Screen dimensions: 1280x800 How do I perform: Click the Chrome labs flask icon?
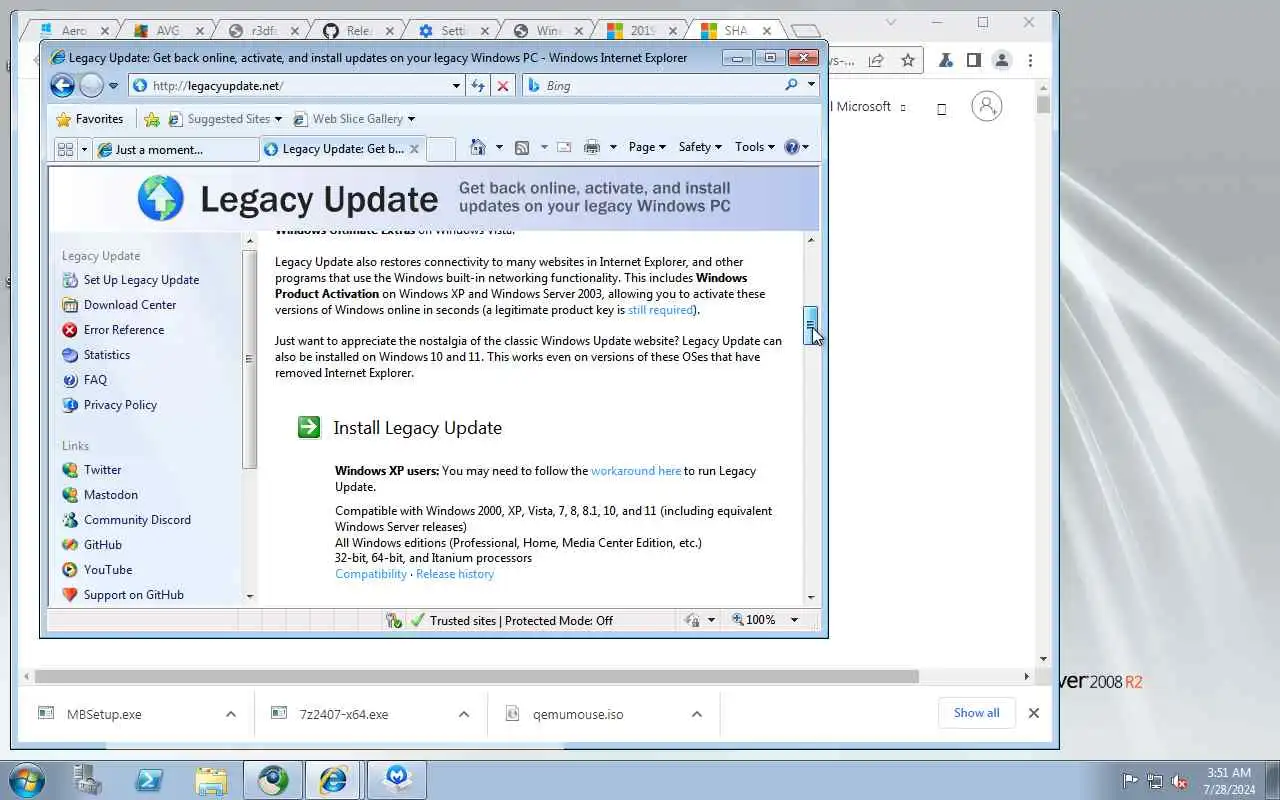(x=945, y=60)
